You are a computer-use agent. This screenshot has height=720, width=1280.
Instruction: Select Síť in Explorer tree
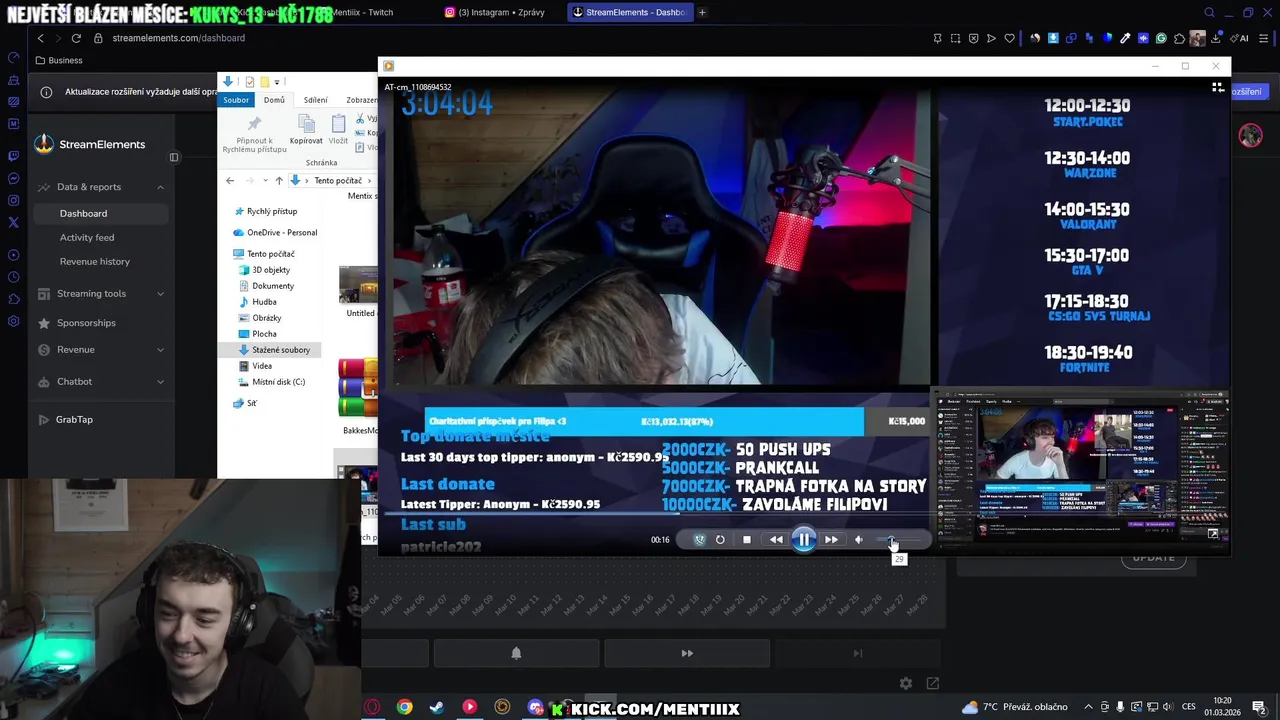[x=245, y=403]
